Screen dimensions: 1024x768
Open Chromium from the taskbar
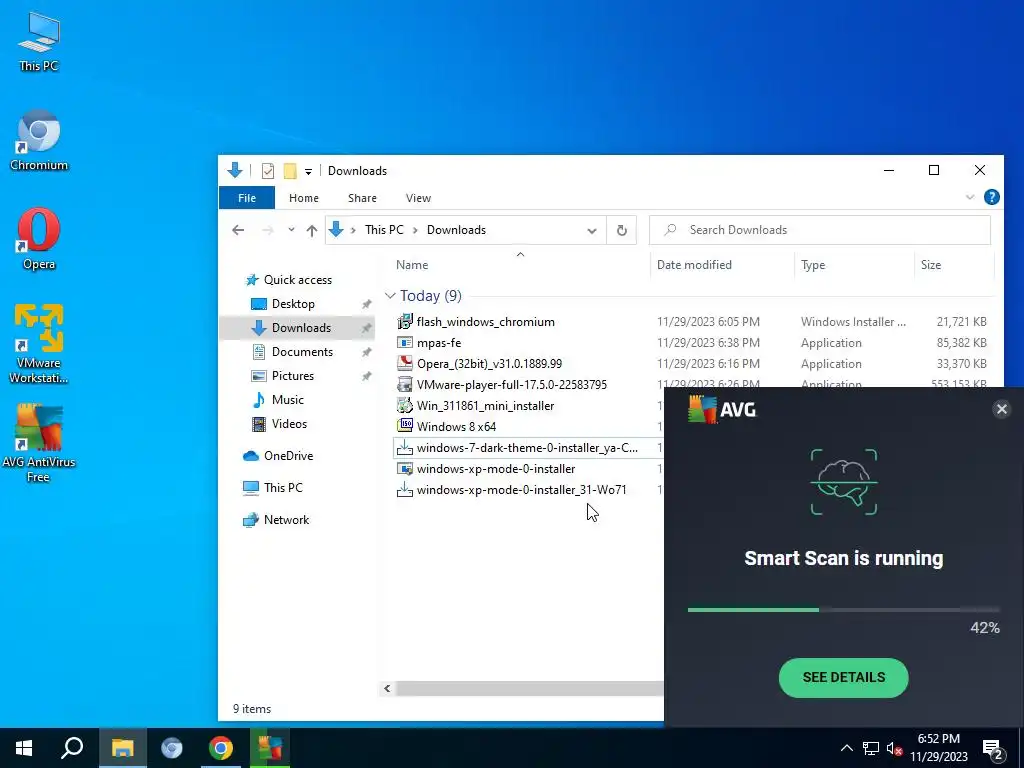pos(172,748)
